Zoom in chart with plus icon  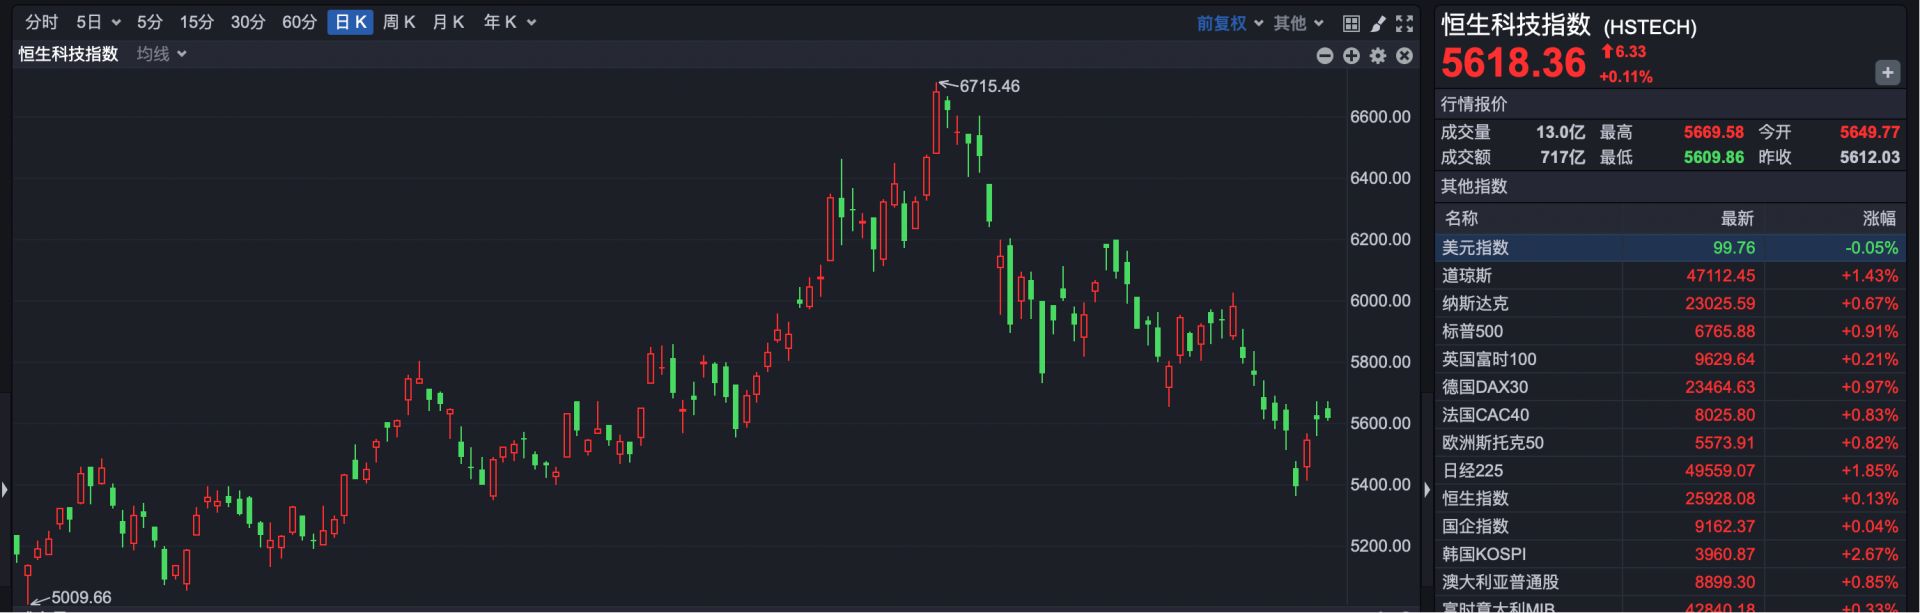click(1351, 56)
